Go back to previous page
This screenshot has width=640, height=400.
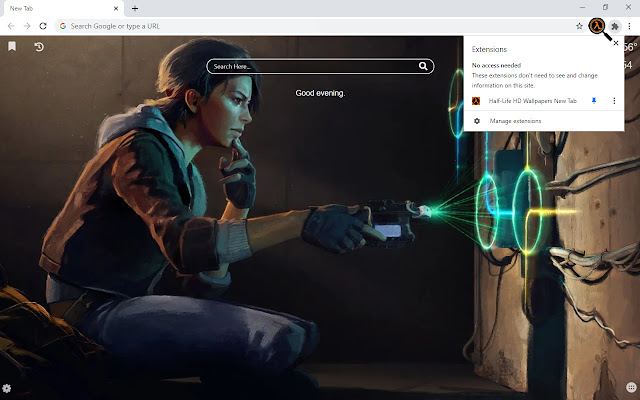11,26
